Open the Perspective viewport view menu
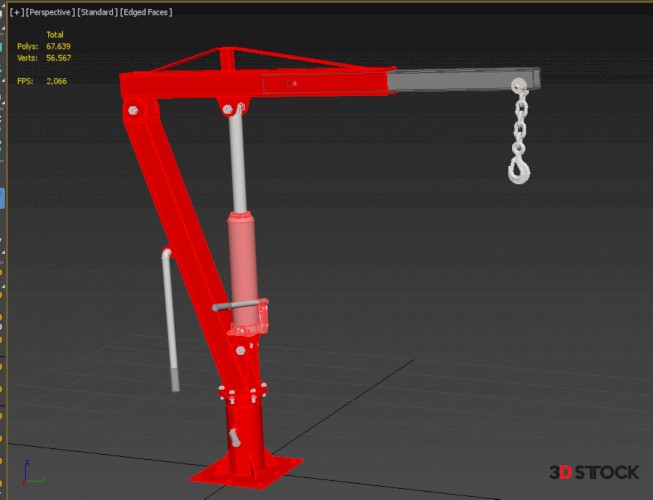The height and width of the screenshot is (500, 653). click(50, 12)
